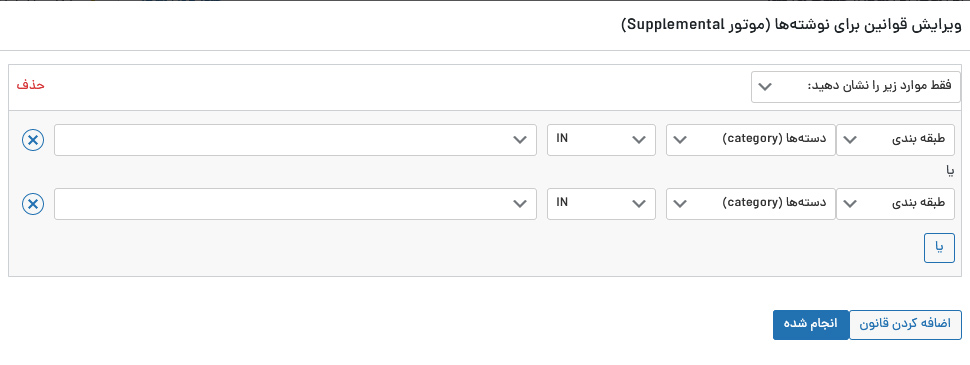Change the second row's IN operator dropdown

pyautogui.click(x=601, y=204)
